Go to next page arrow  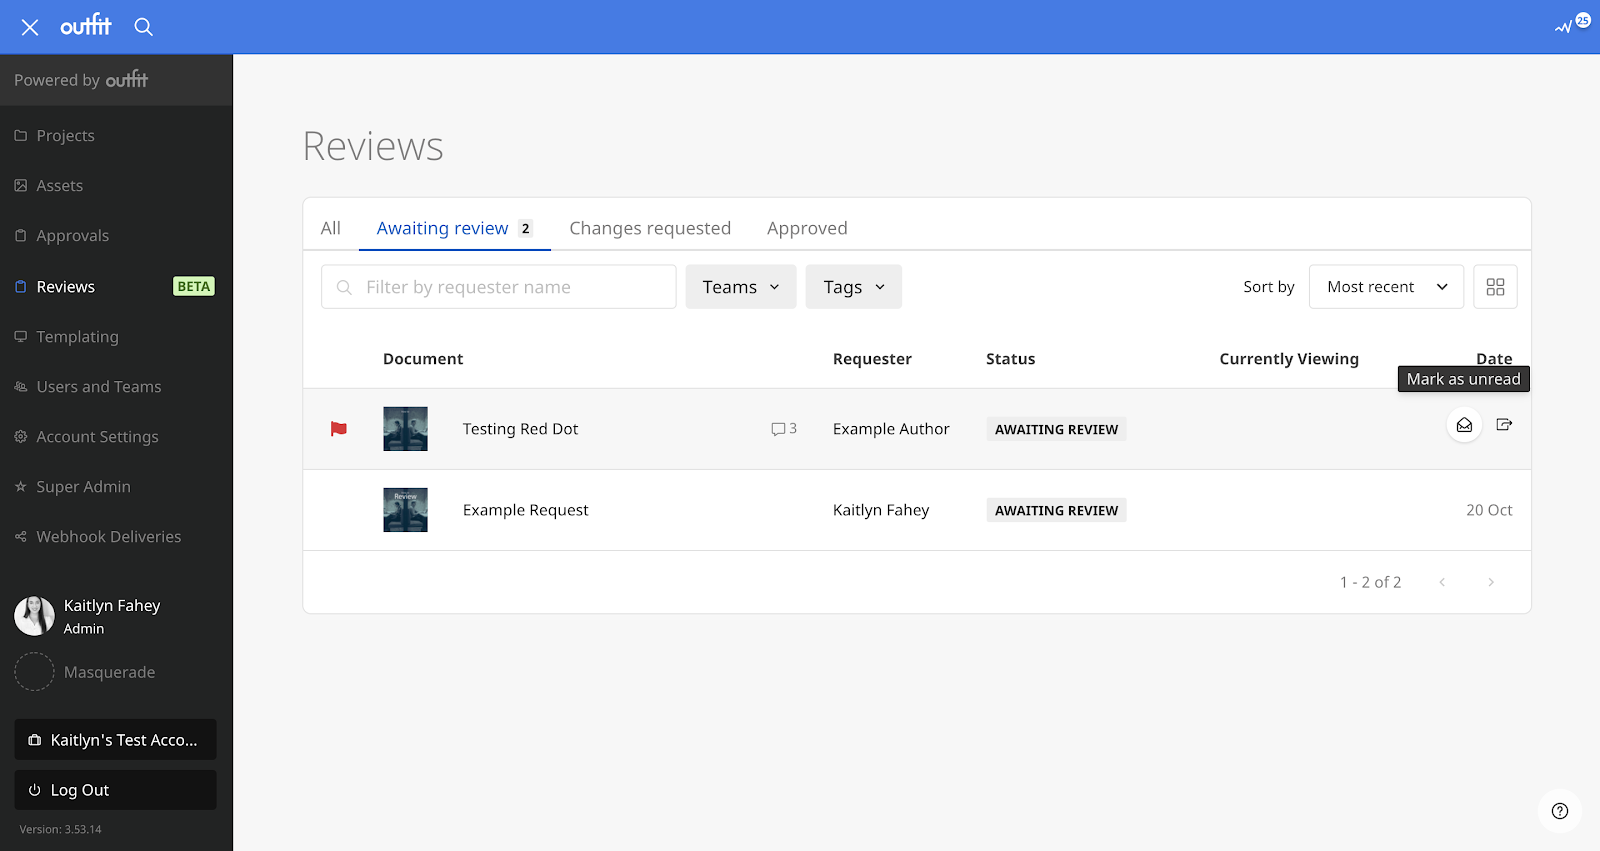(1491, 582)
